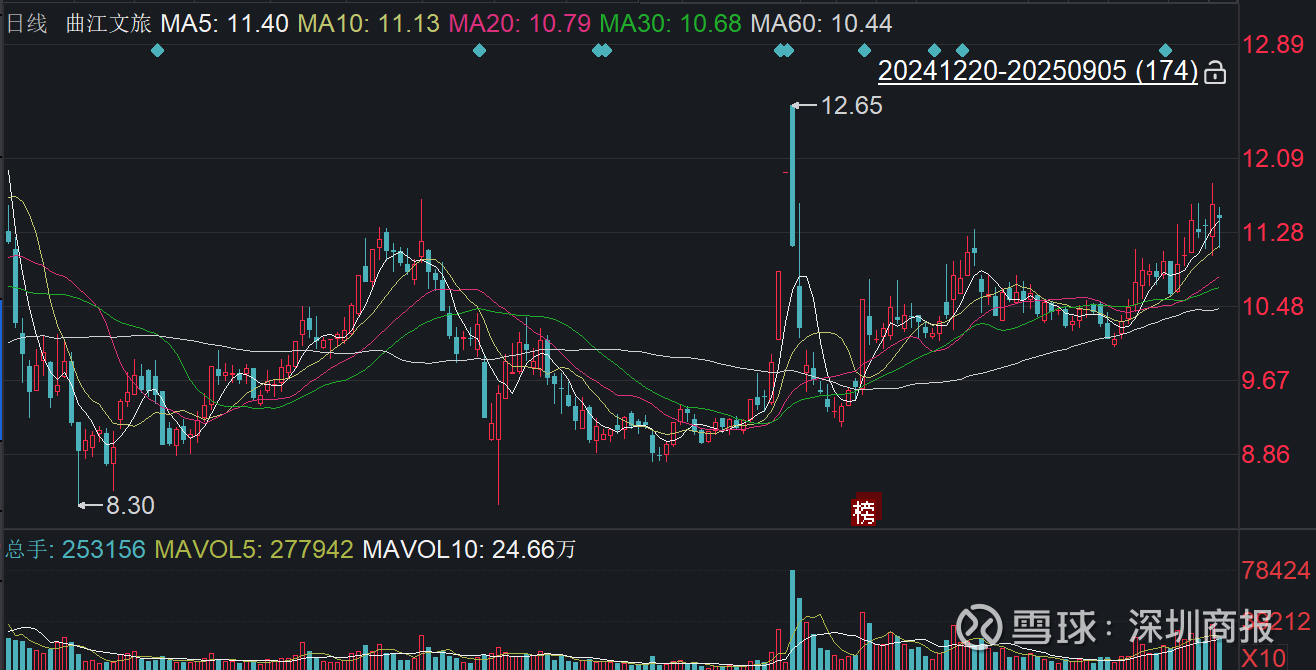The height and width of the screenshot is (670, 1316).
Task: Select the rightmost diamond event marker
Action: pos(1165,51)
